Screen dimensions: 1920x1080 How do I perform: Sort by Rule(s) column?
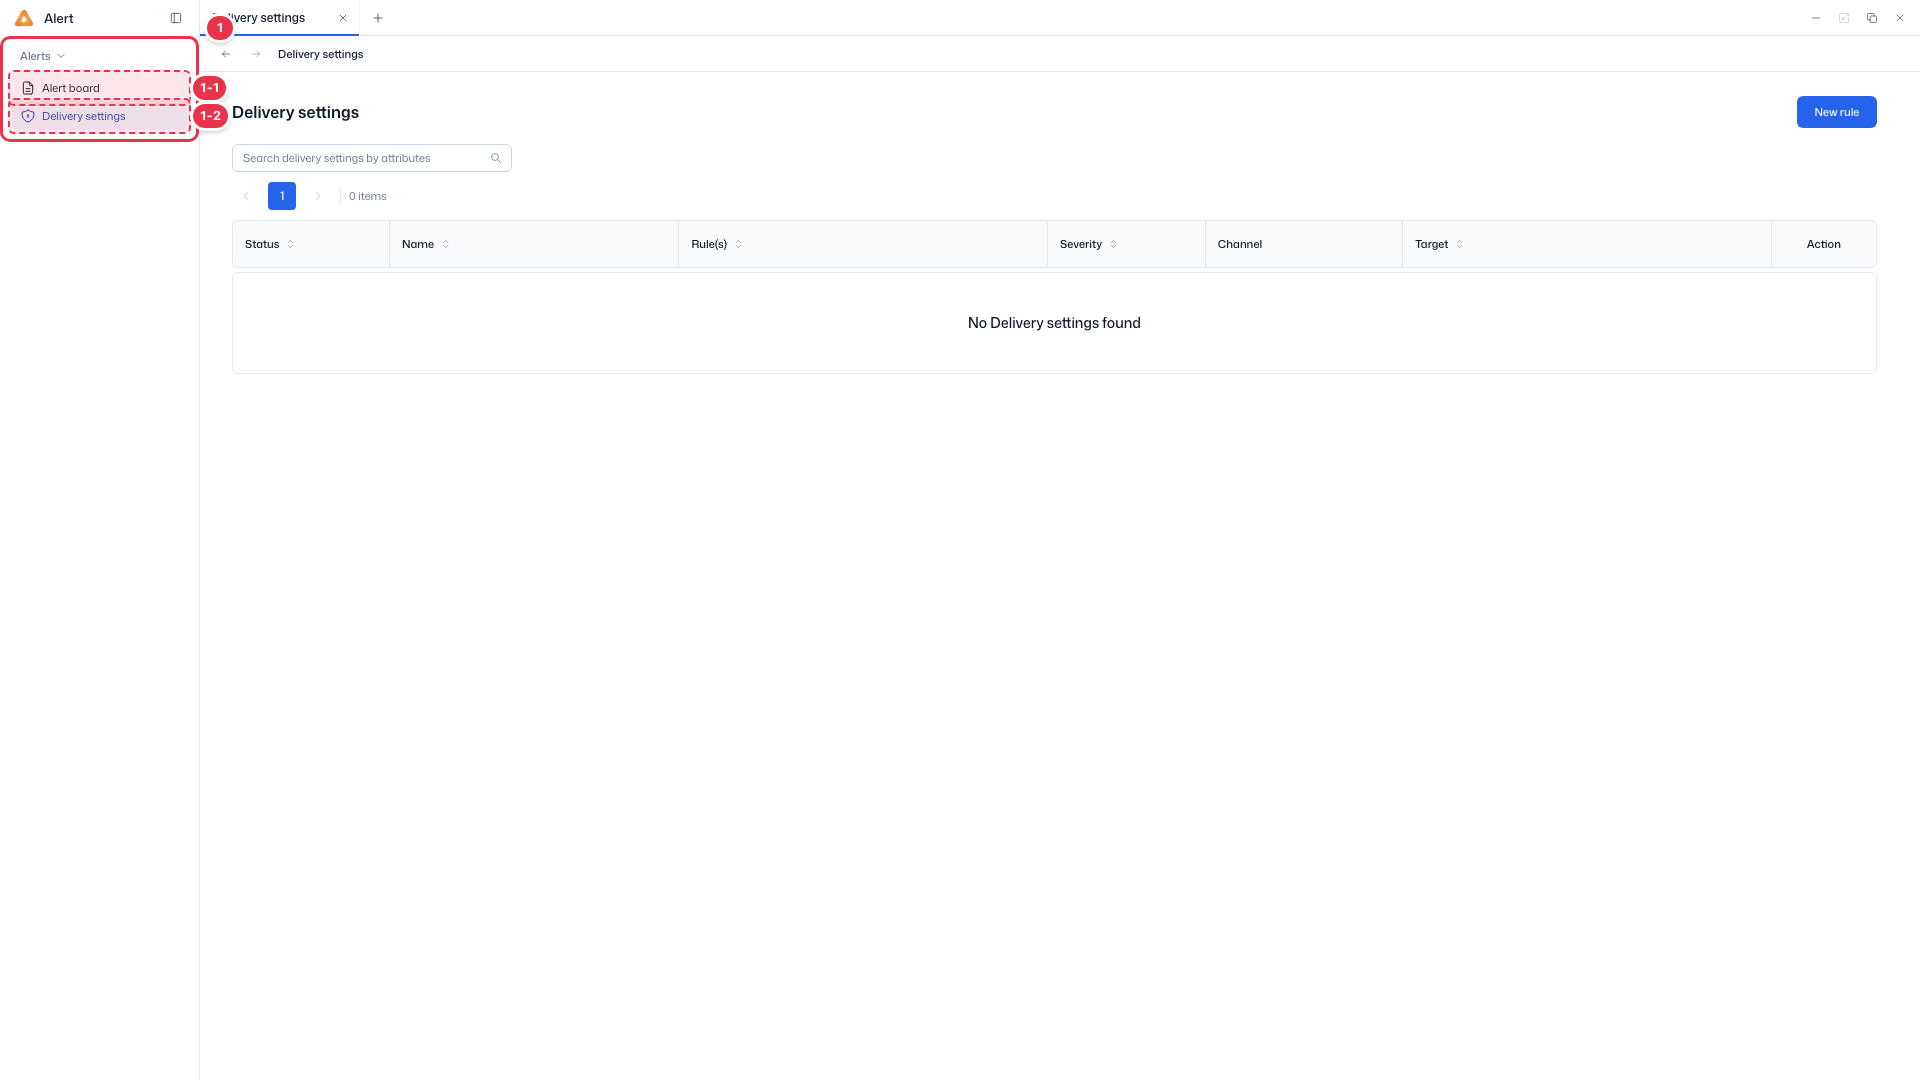pyautogui.click(x=739, y=244)
